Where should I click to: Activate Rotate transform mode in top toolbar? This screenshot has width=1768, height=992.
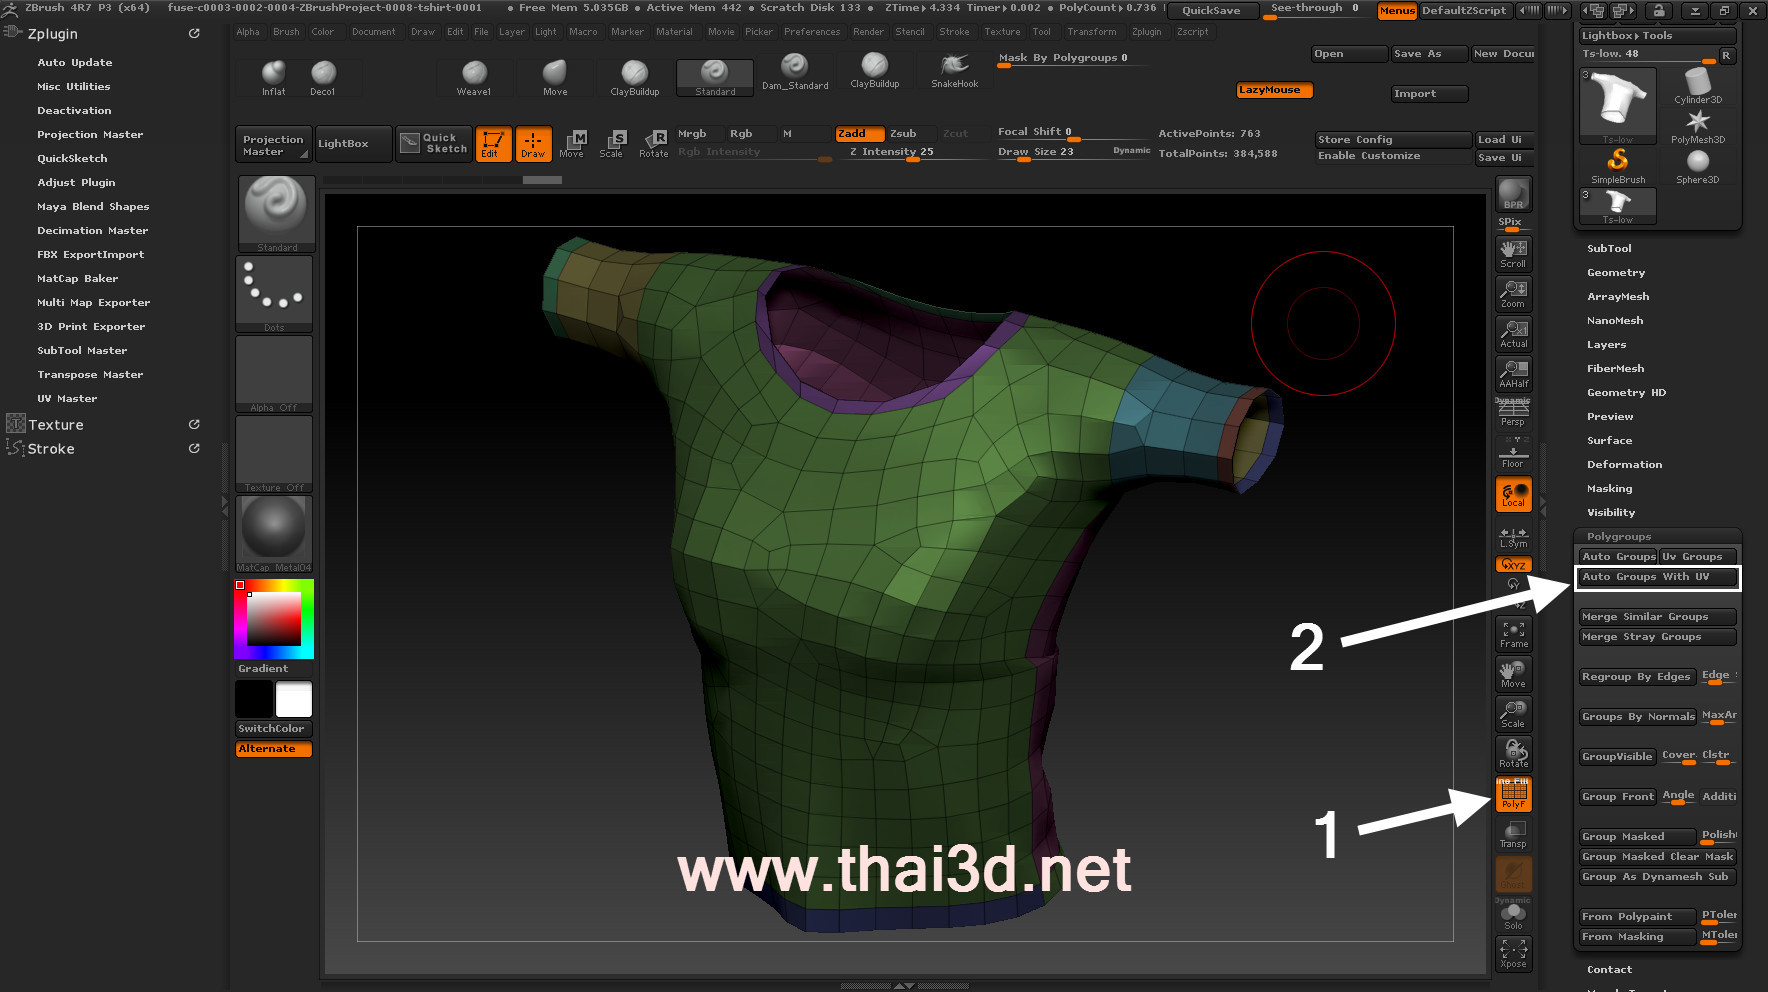tap(654, 143)
